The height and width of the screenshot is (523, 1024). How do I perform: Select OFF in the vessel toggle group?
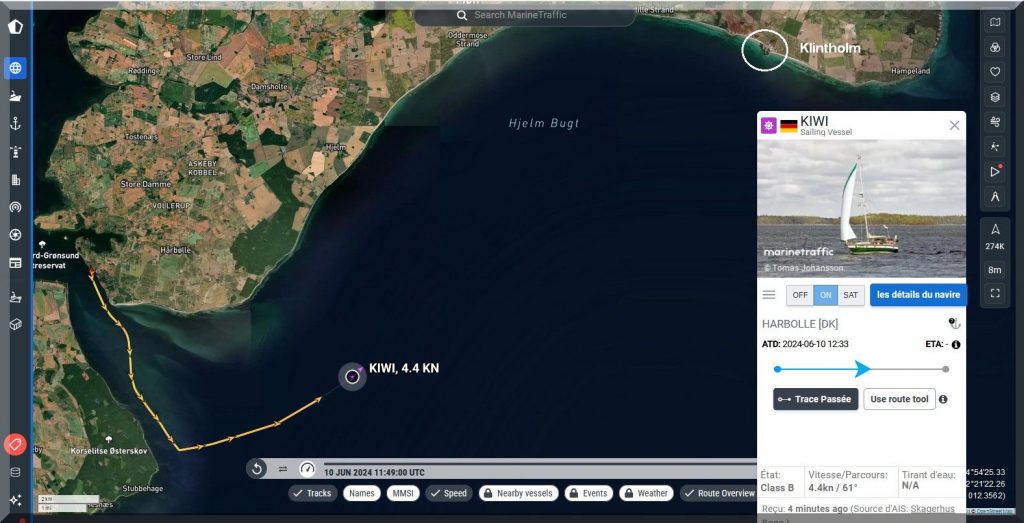click(799, 295)
